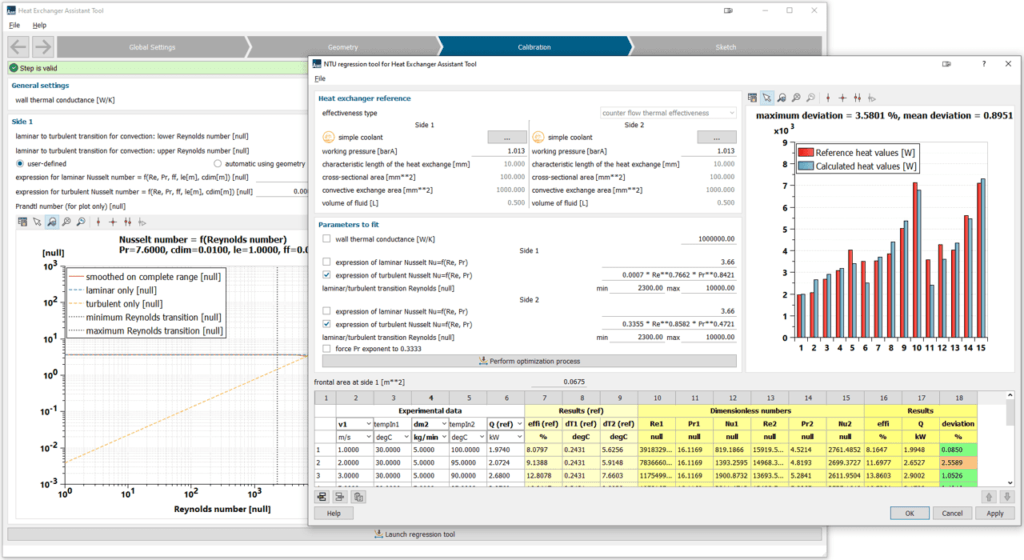Image resolution: width=1024 pixels, height=560 pixels.
Task: Click Perform optimization process button
Action: tap(526, 361)
